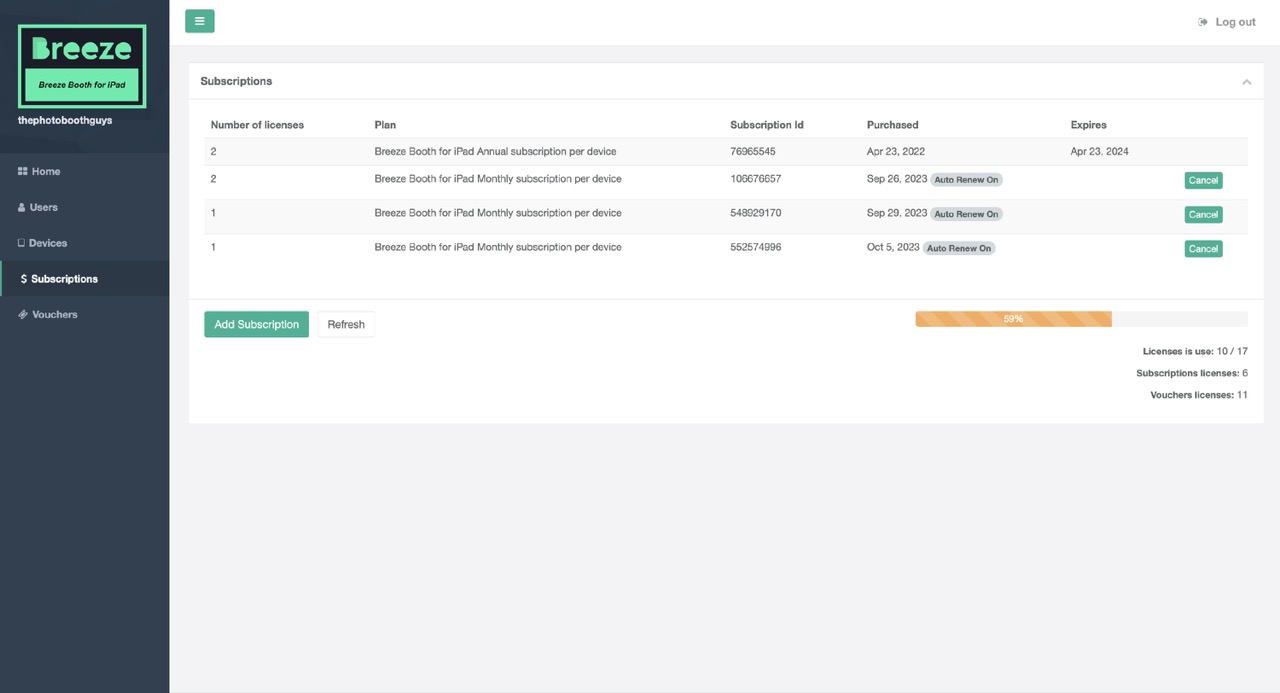Image resolution: width=1280 pixels, height=693 pixels.
Task: Click the Vouchers ticket icon in sidebar
Action: point(22,315)
